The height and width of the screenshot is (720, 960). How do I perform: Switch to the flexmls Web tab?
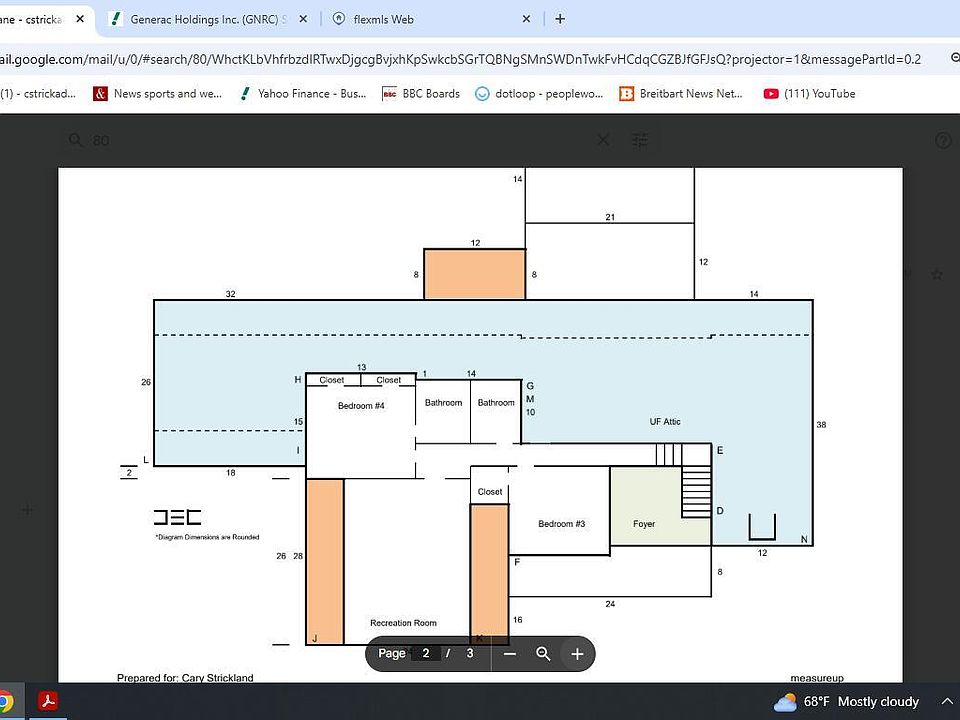383,19
